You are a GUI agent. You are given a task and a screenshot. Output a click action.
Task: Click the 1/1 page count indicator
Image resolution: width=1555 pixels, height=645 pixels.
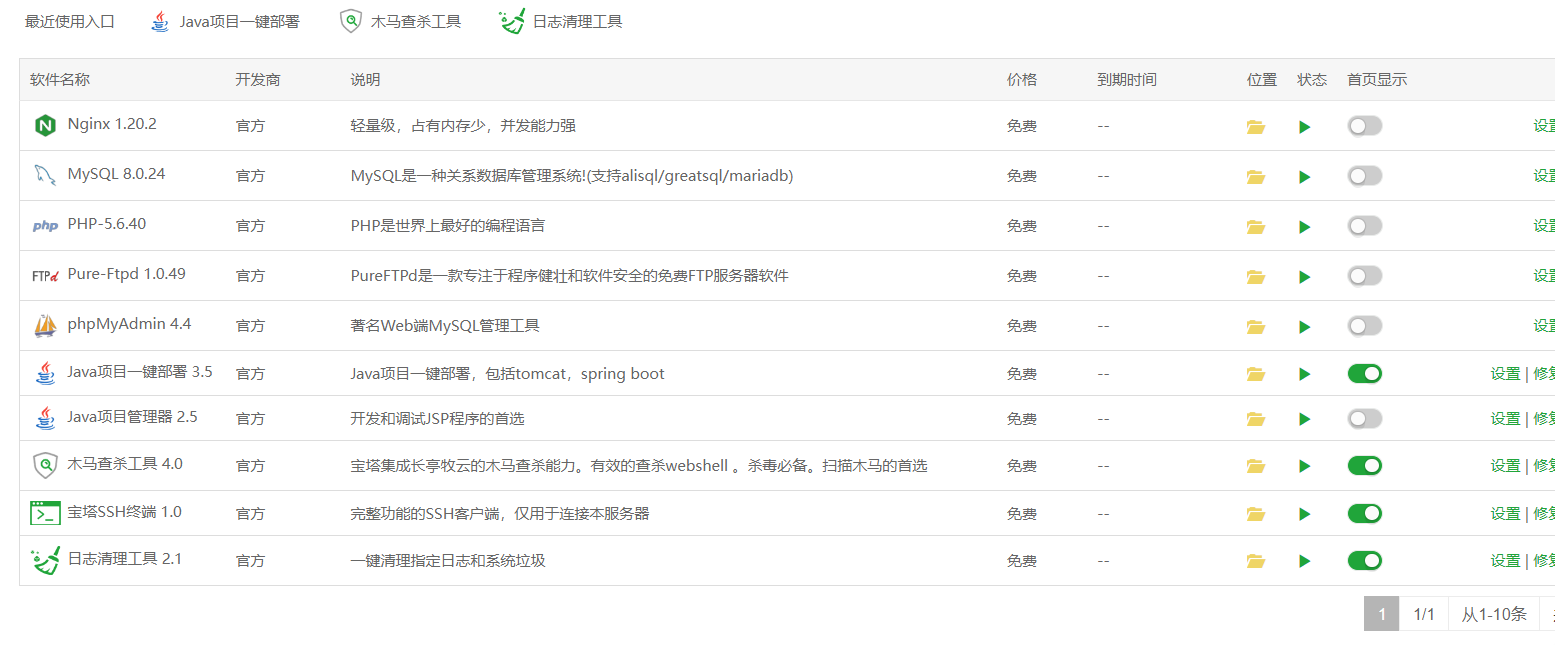[1424, 614]
